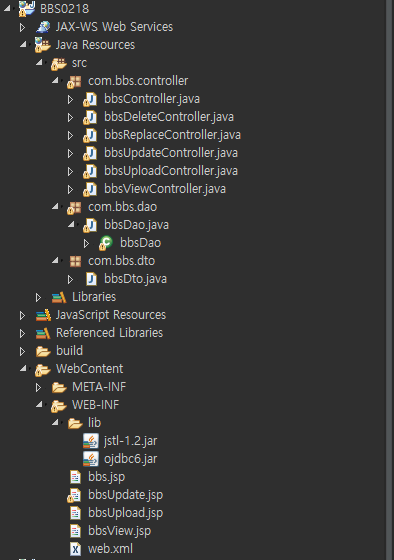Expand the JAX-WS Web Services node
Viewport: 394px width, 560px height.
coord(22,27)
